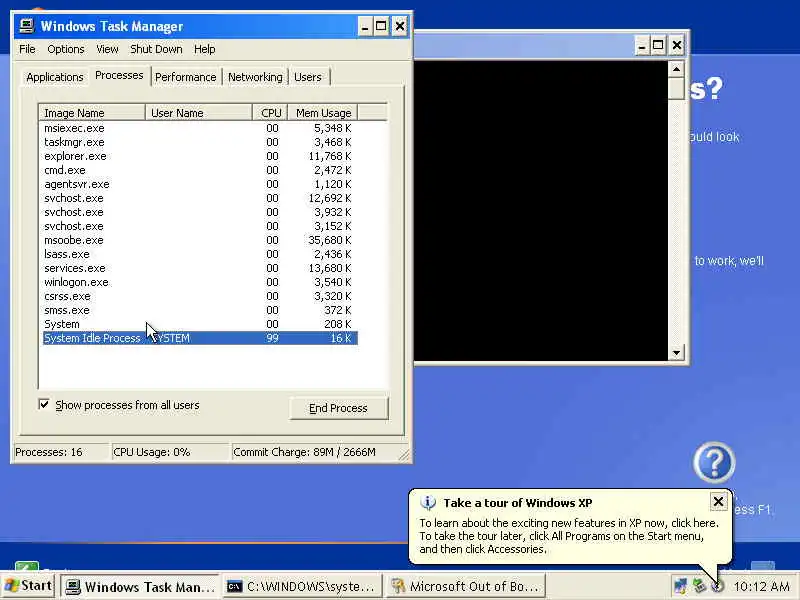Select the lsass.exe process row

coord(200,254)
